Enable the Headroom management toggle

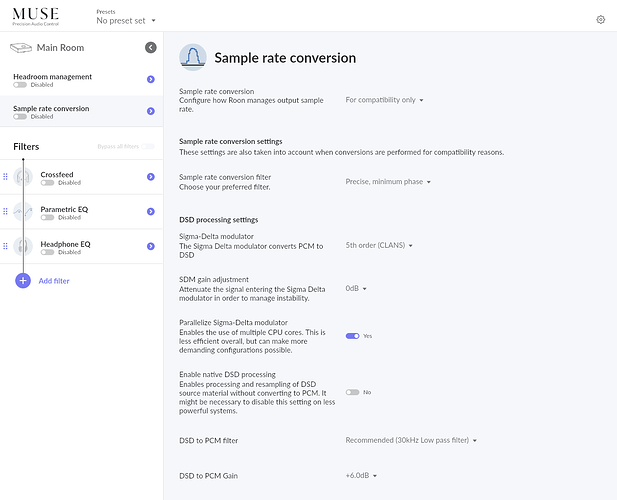[20, 85]
